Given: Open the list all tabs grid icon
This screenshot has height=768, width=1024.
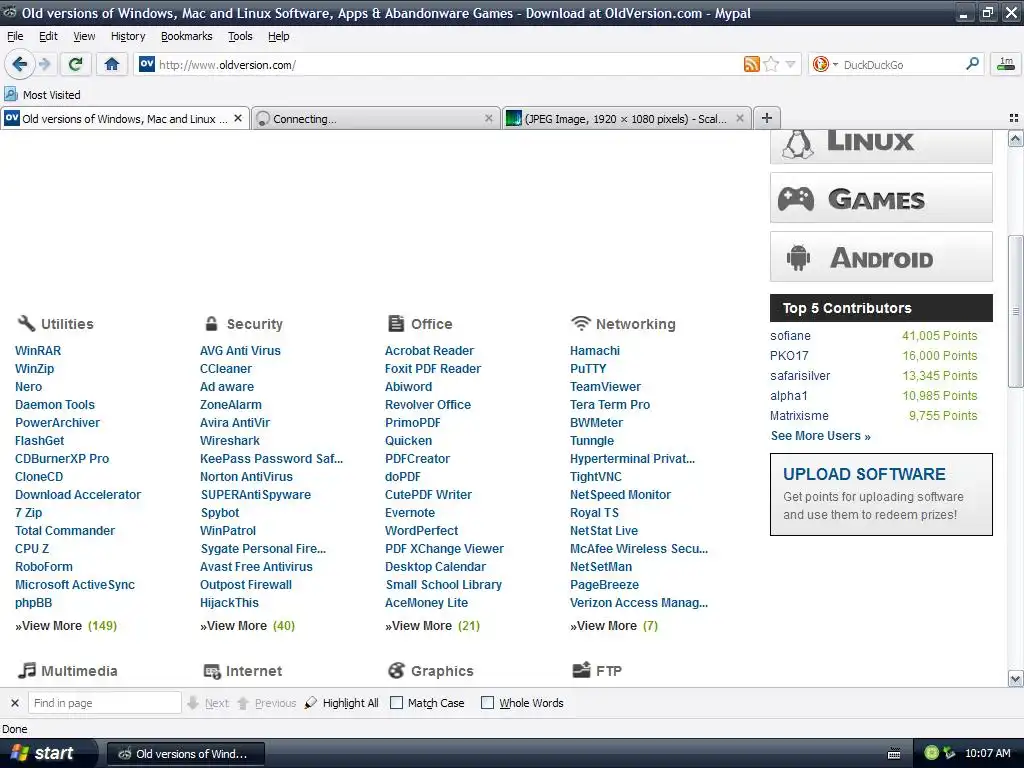Looking at the screenshot, I should tap(1014, 118).
